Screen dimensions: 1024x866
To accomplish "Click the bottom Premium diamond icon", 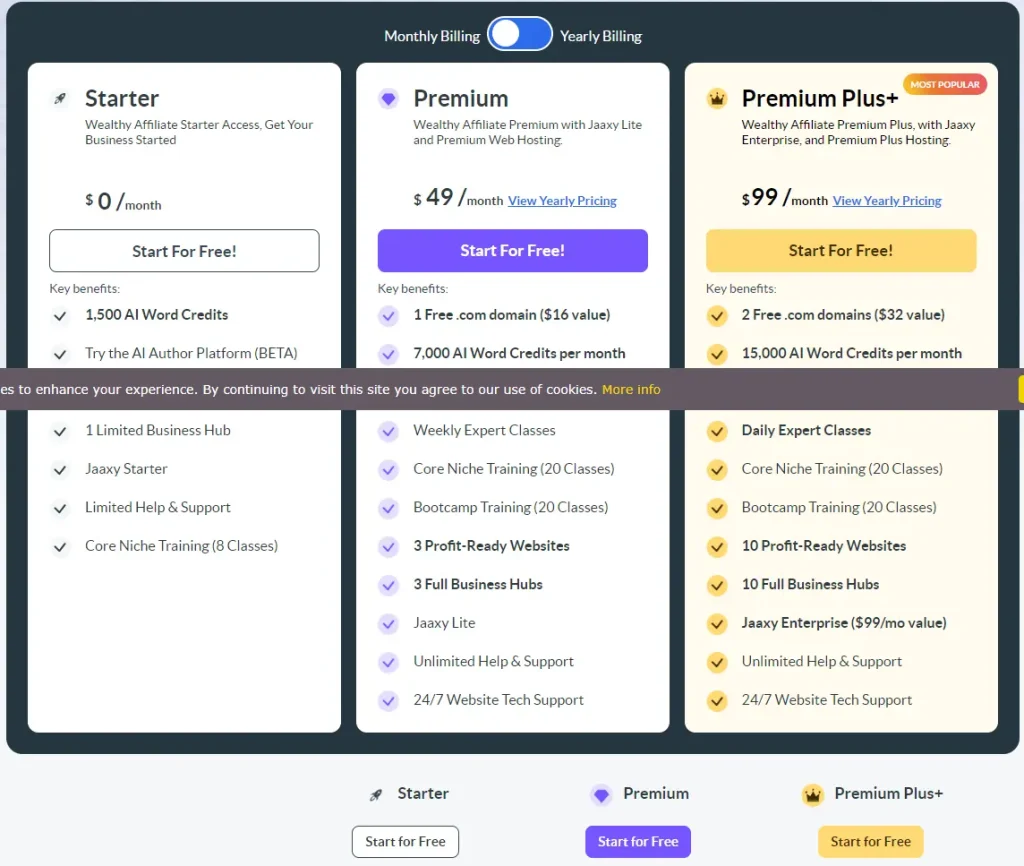I will [x=601, y=795].
